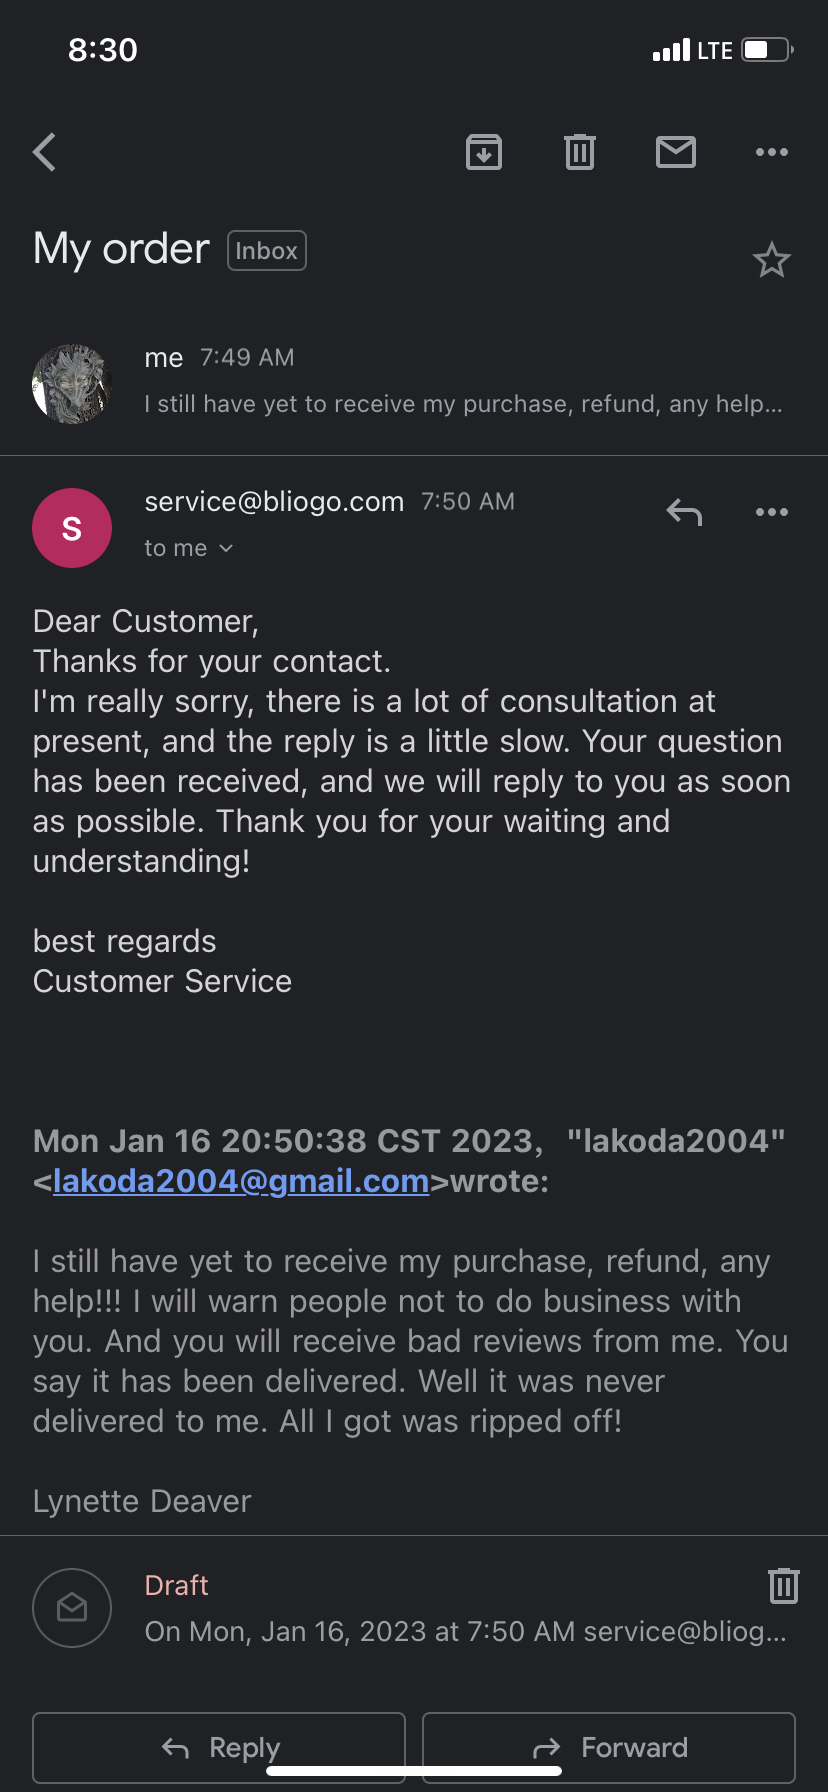Expand the collapsed message from me
This screenshot has width=828, height=1792.
coord(414,383)
